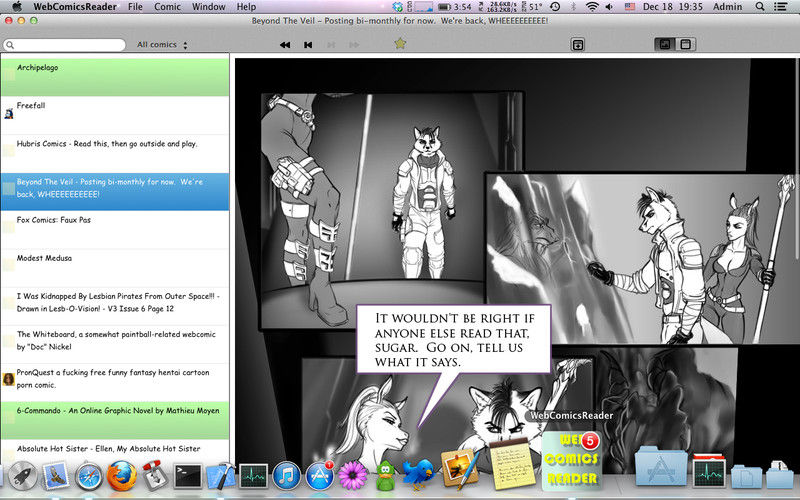This screenshot has height=500, width=800.
Task: Select Freefall comic
Action: [115, 115]
